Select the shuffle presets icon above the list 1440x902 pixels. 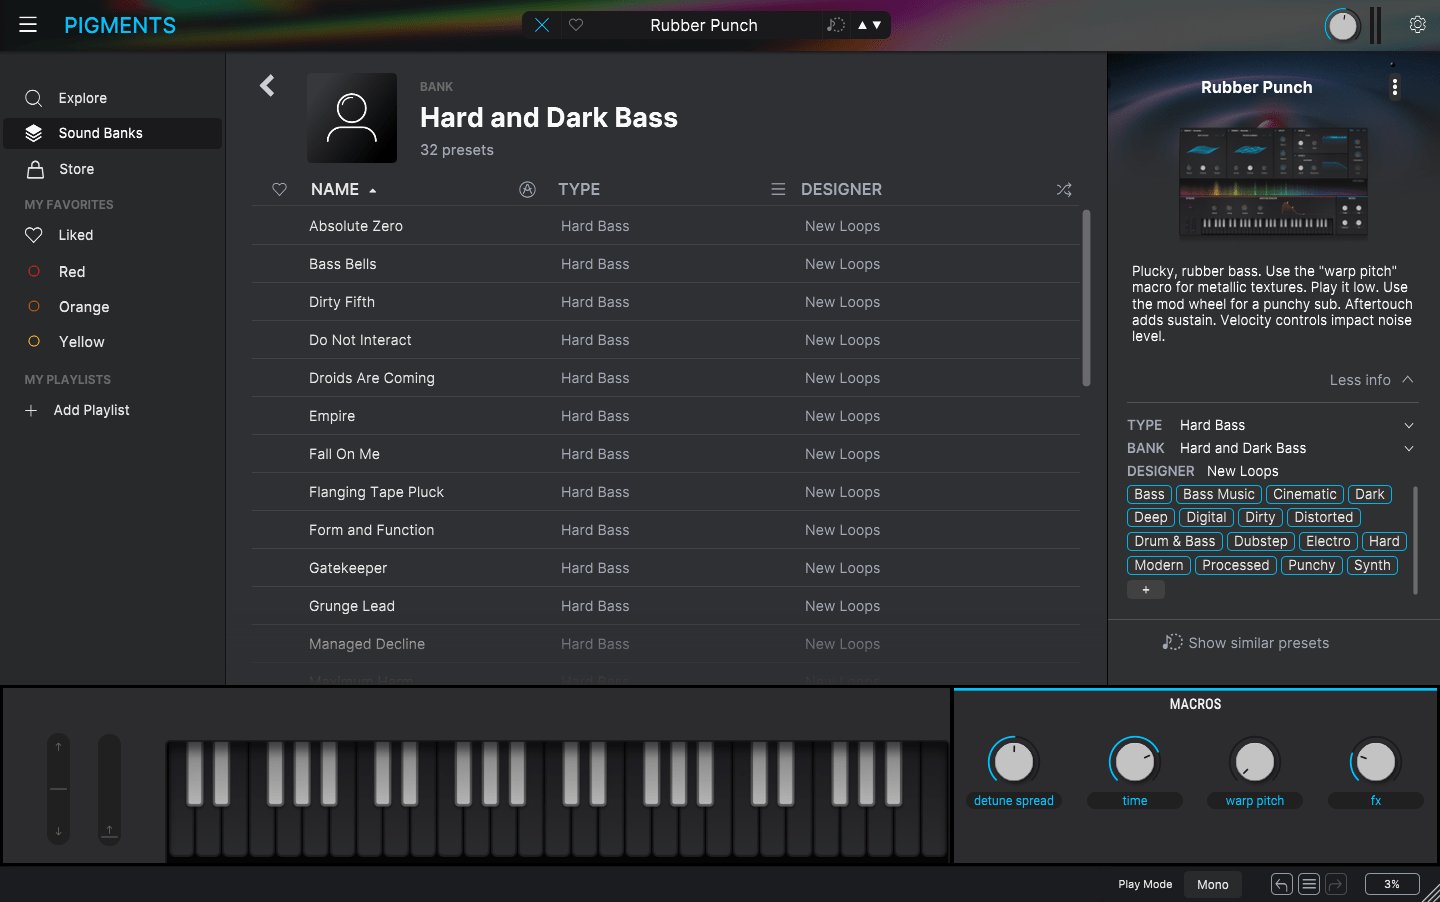(1063, 189)
